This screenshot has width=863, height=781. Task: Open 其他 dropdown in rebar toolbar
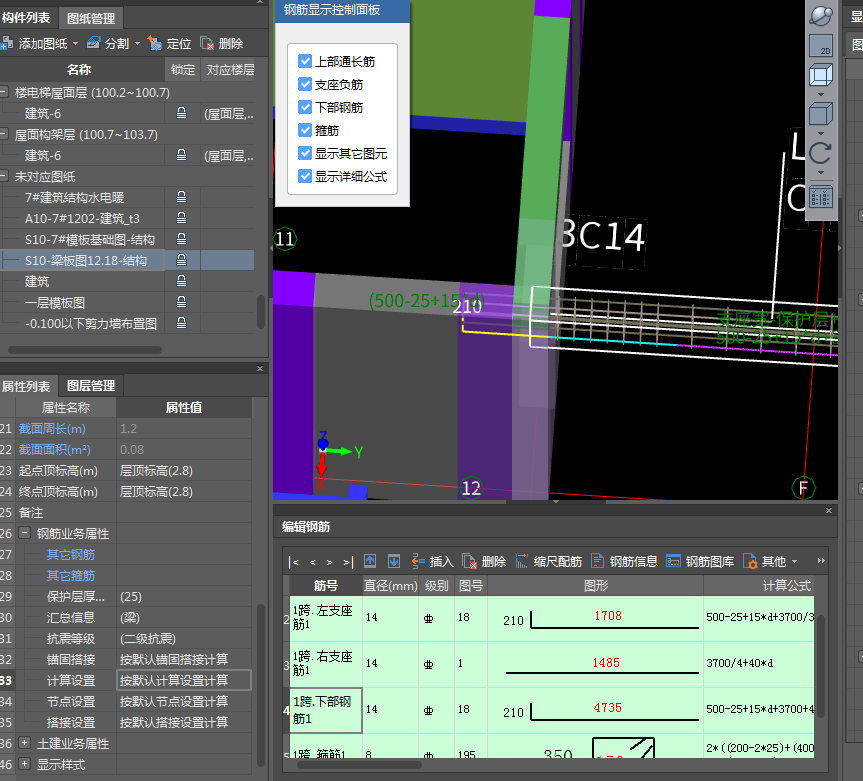tap(794, 561)
